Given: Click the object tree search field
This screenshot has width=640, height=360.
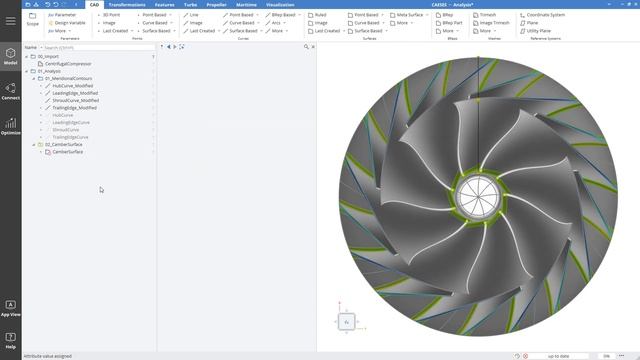Looking at the screenshot, I should (99, 47).
